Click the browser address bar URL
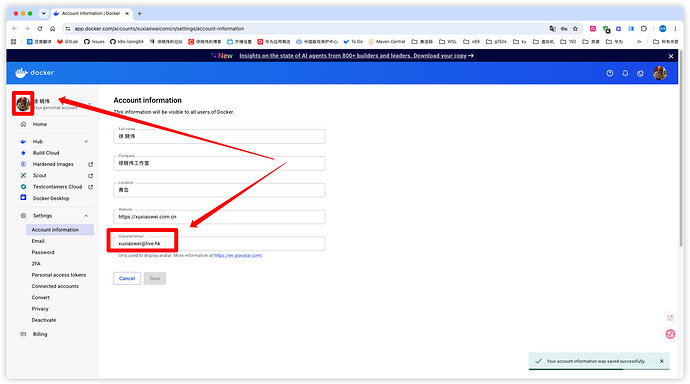The width and height of the screenshot is (690, 384). 159,29
